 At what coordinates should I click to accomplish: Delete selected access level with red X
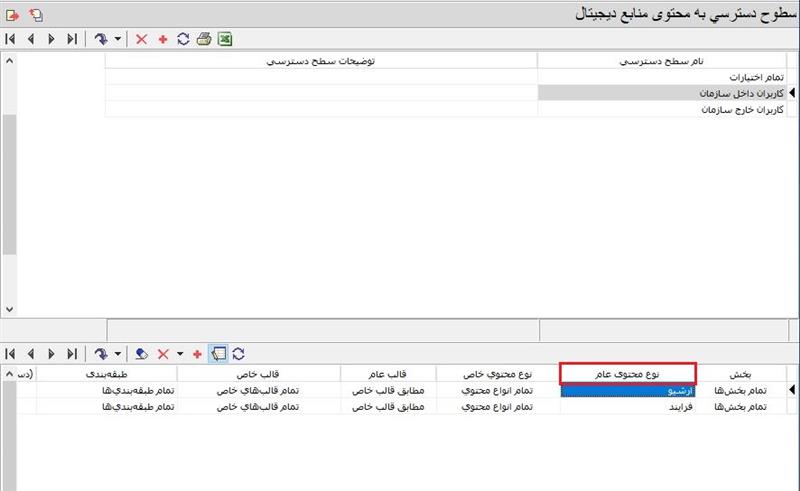[141, 39]
